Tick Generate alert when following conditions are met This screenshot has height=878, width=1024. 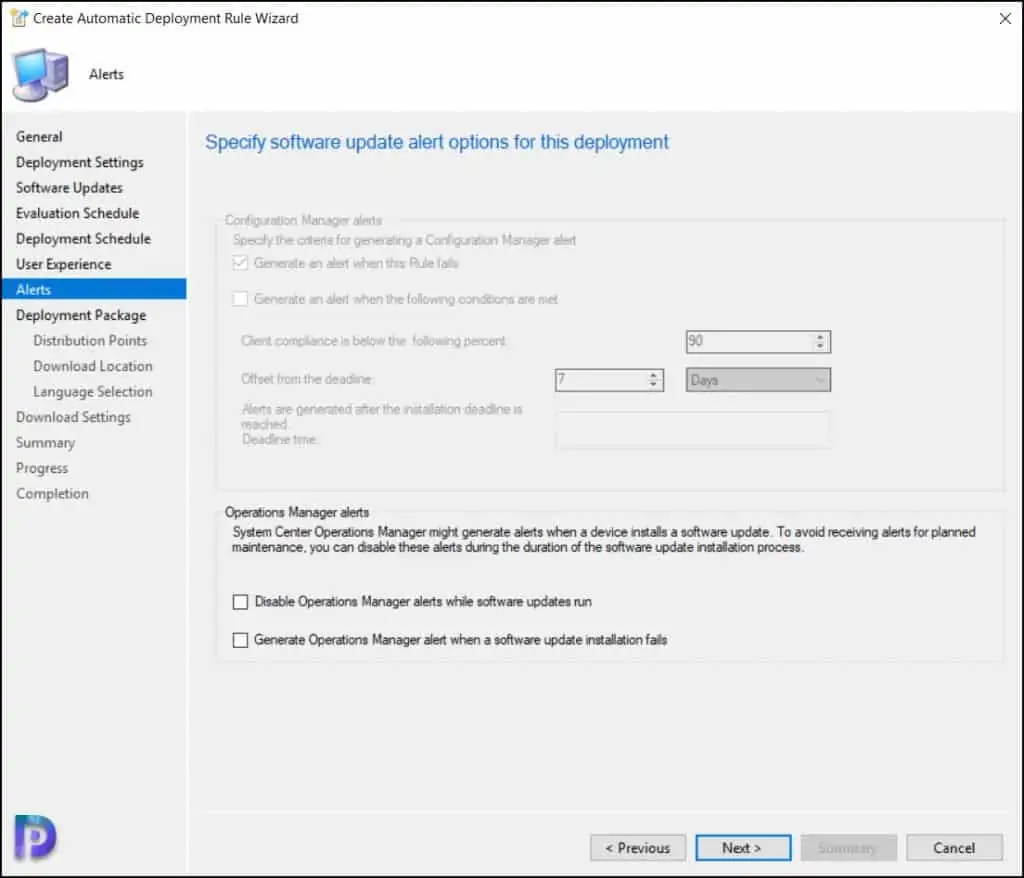(x=240, y=299)
